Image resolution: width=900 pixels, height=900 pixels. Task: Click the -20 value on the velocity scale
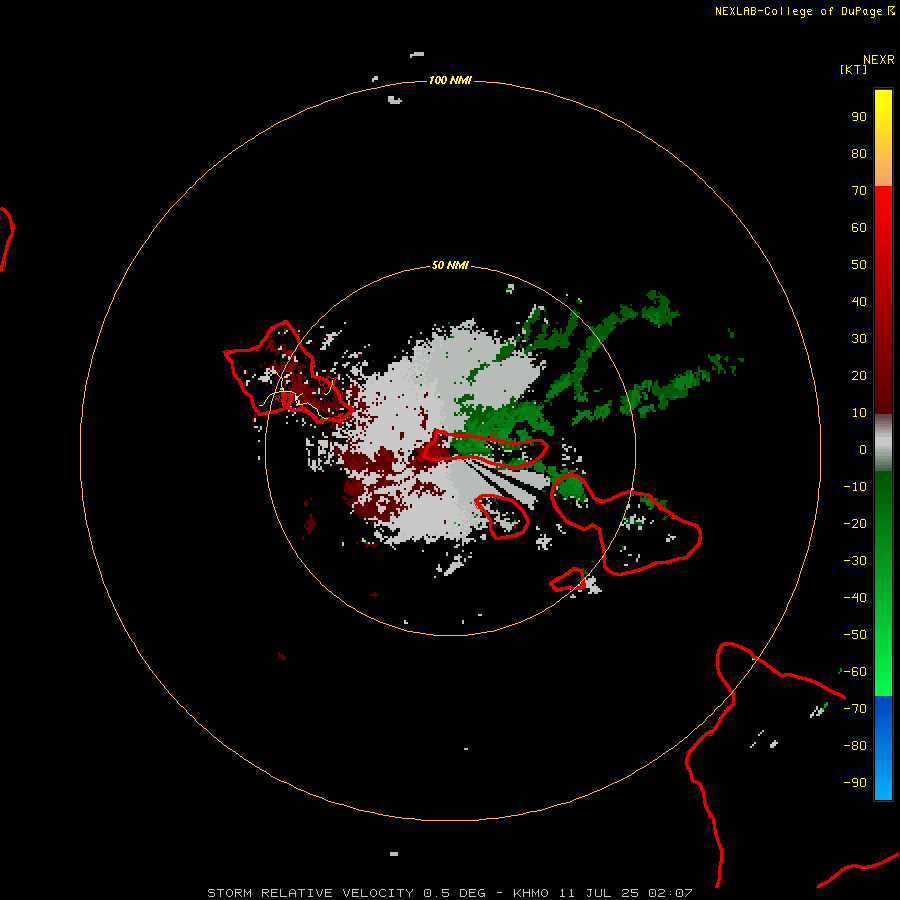pos(855,523)
